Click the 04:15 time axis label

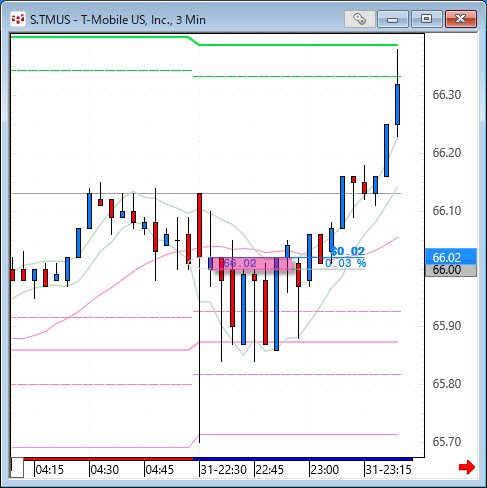pos(49,470)
